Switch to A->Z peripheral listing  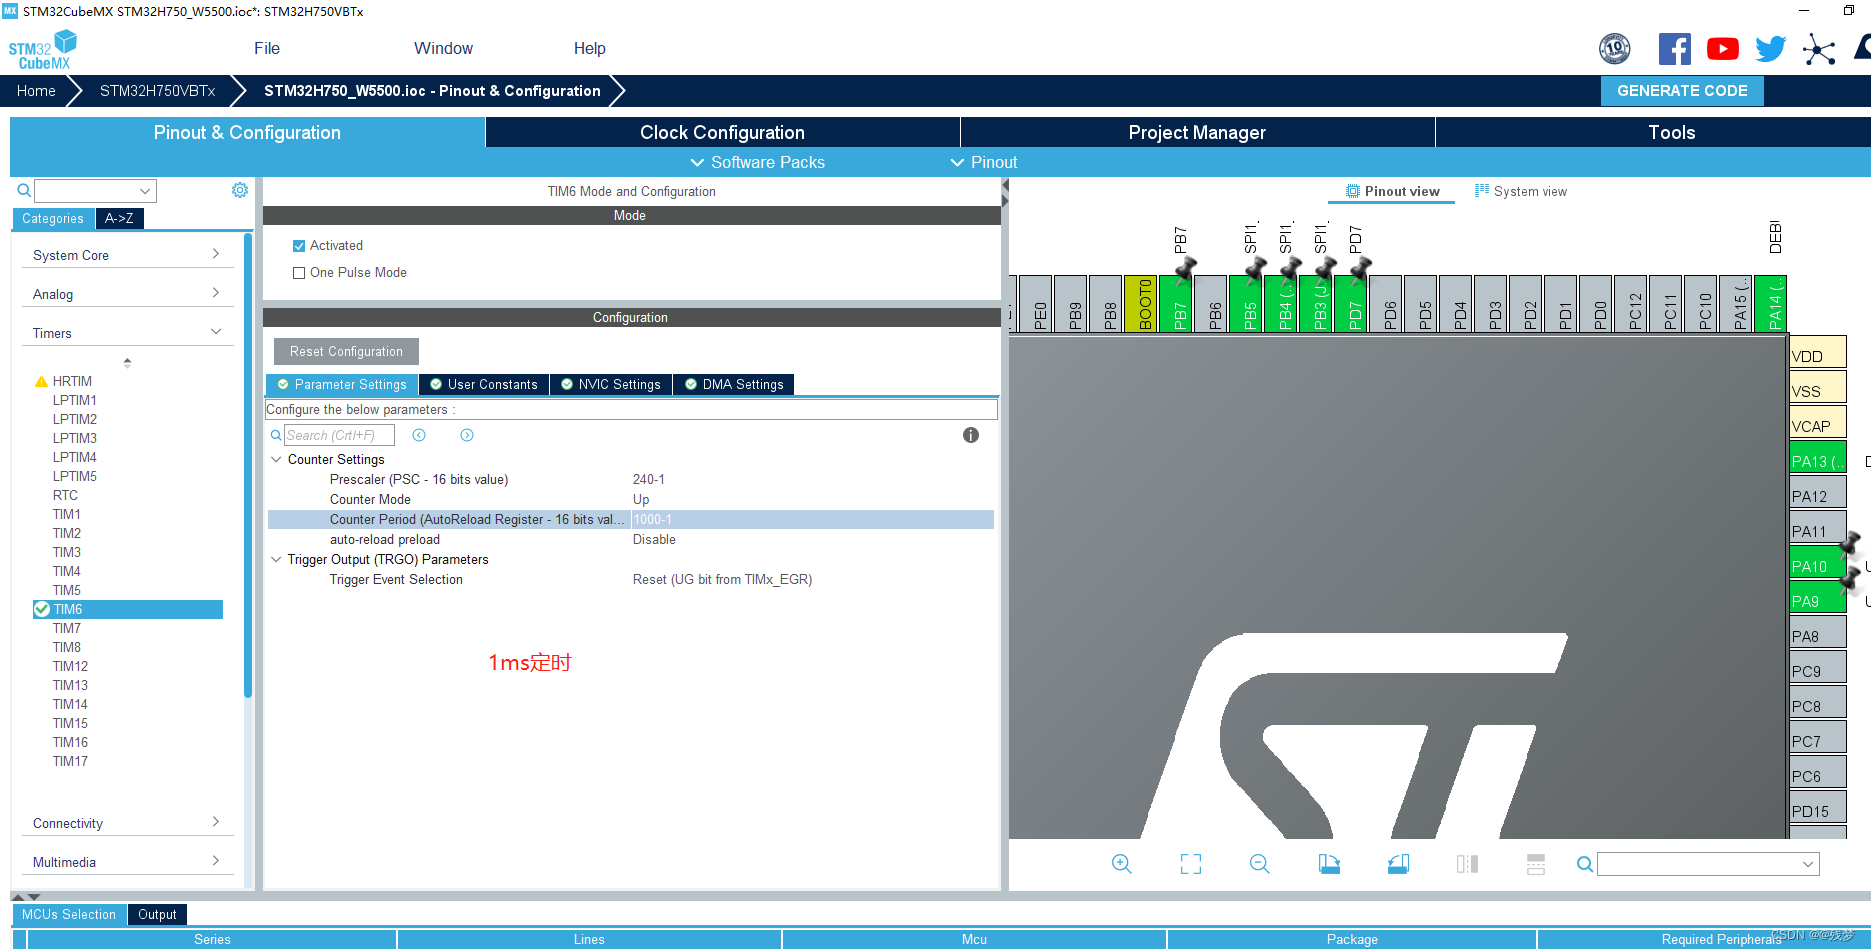point(119,218)
